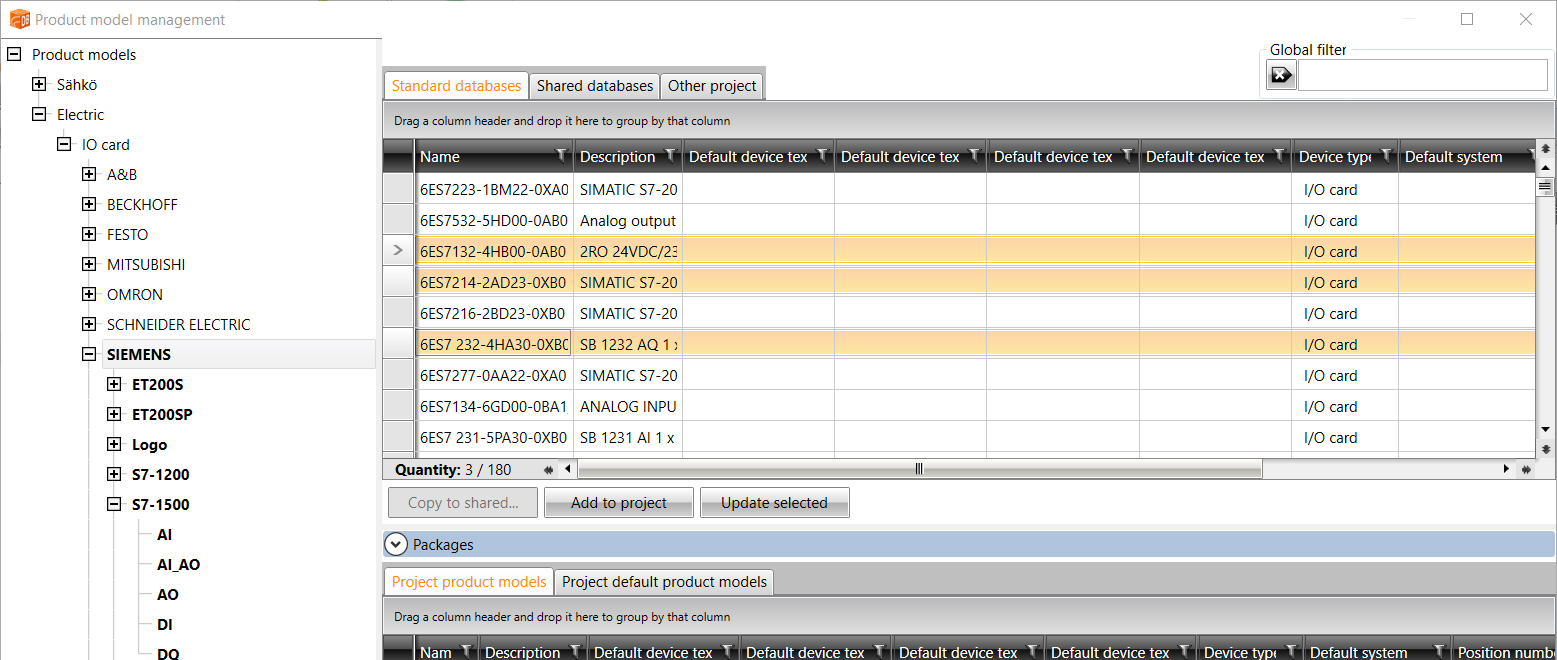This screenshot has width=1557, height=660.
Task: Select the row named 6ES7 232-4HA30-0XB0
Action: point(960,344)
